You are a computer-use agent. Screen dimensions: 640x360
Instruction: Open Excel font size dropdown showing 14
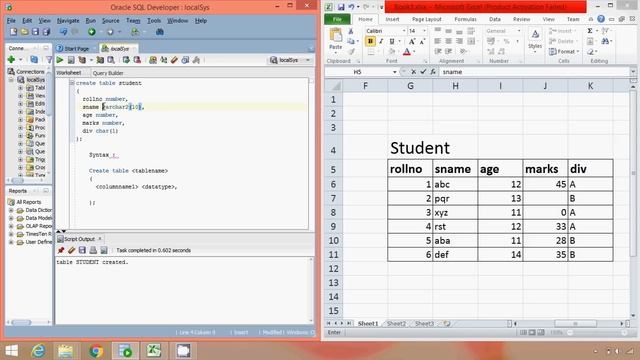(424, 31)
